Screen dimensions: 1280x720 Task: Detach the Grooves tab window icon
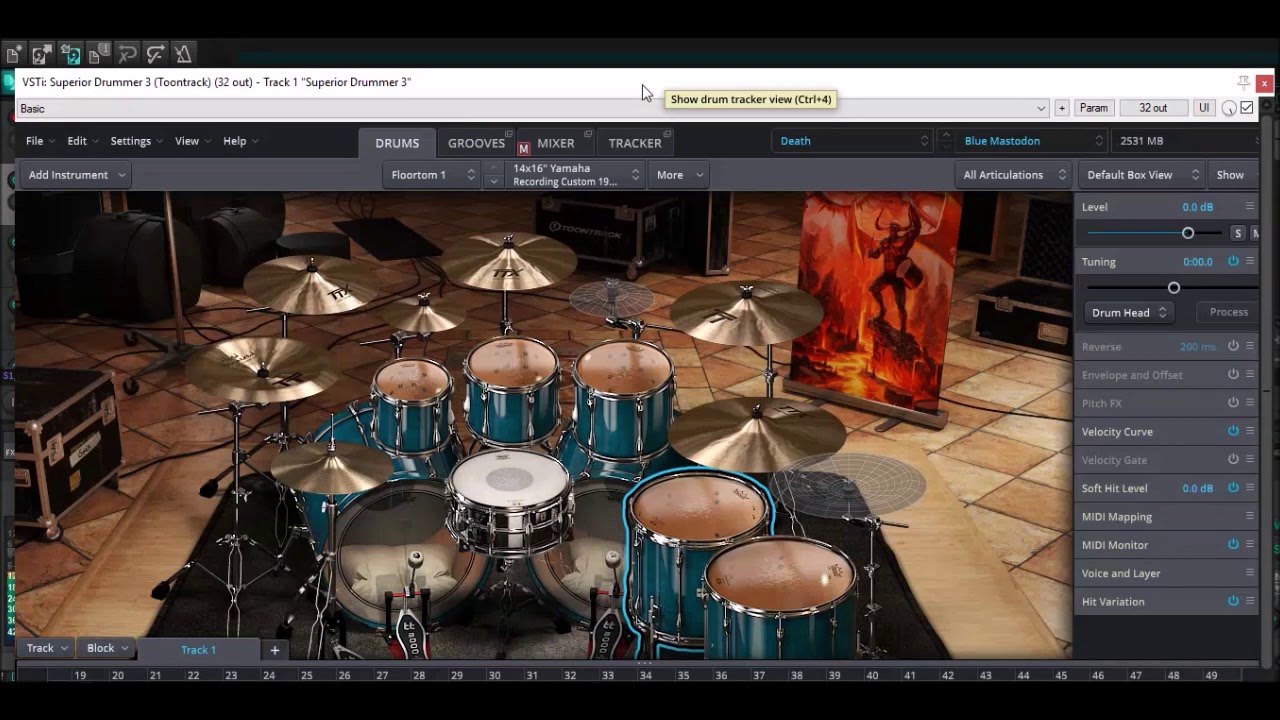pos(509,134)
